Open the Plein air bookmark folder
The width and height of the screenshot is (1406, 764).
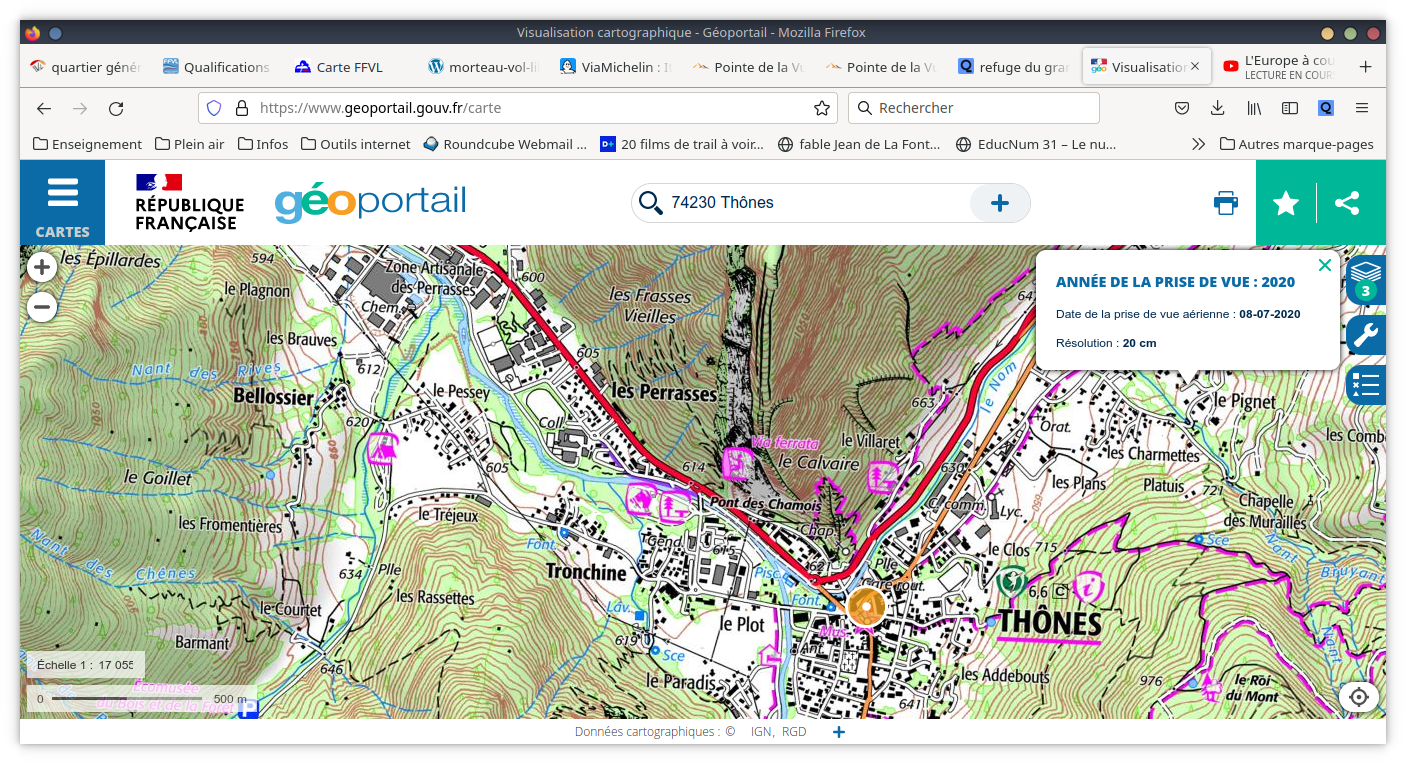coord(189,144)
